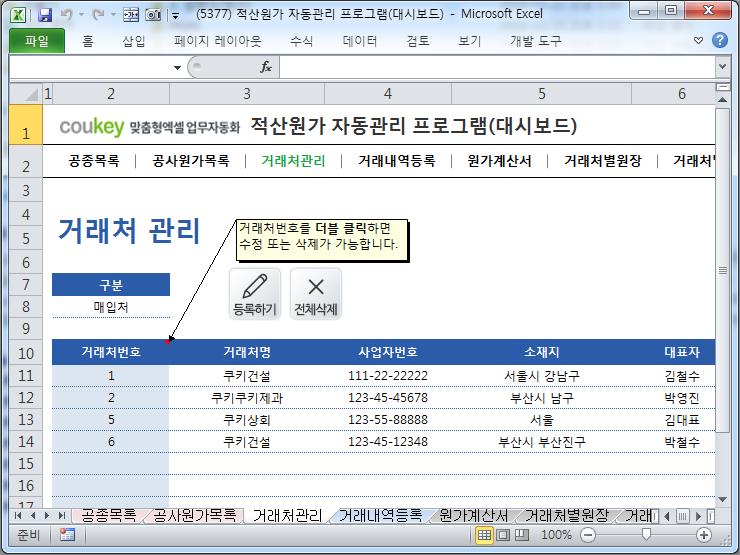Select the 매입처 cell under 구분
This screenshot has width=740, height=555.
point(111,307)
